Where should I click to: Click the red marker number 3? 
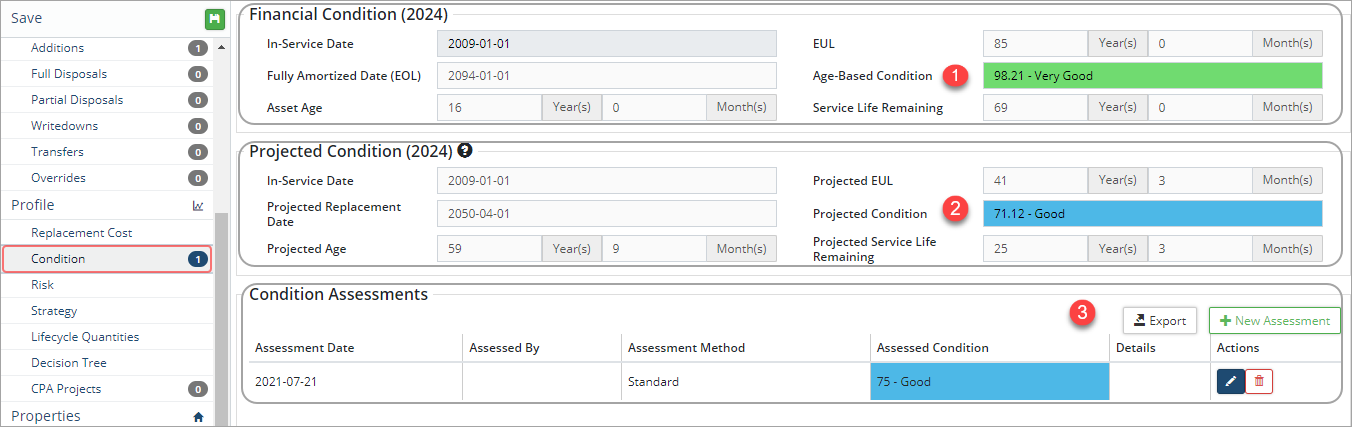(1082, 313)
